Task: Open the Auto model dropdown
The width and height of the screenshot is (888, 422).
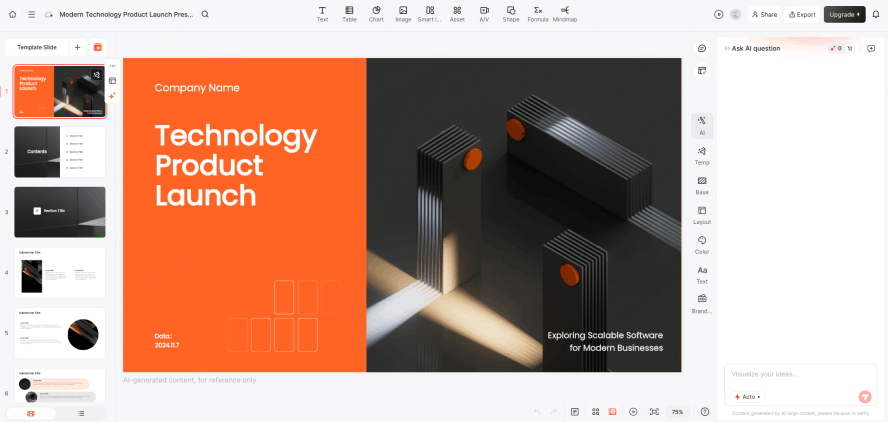Action: 747,397
